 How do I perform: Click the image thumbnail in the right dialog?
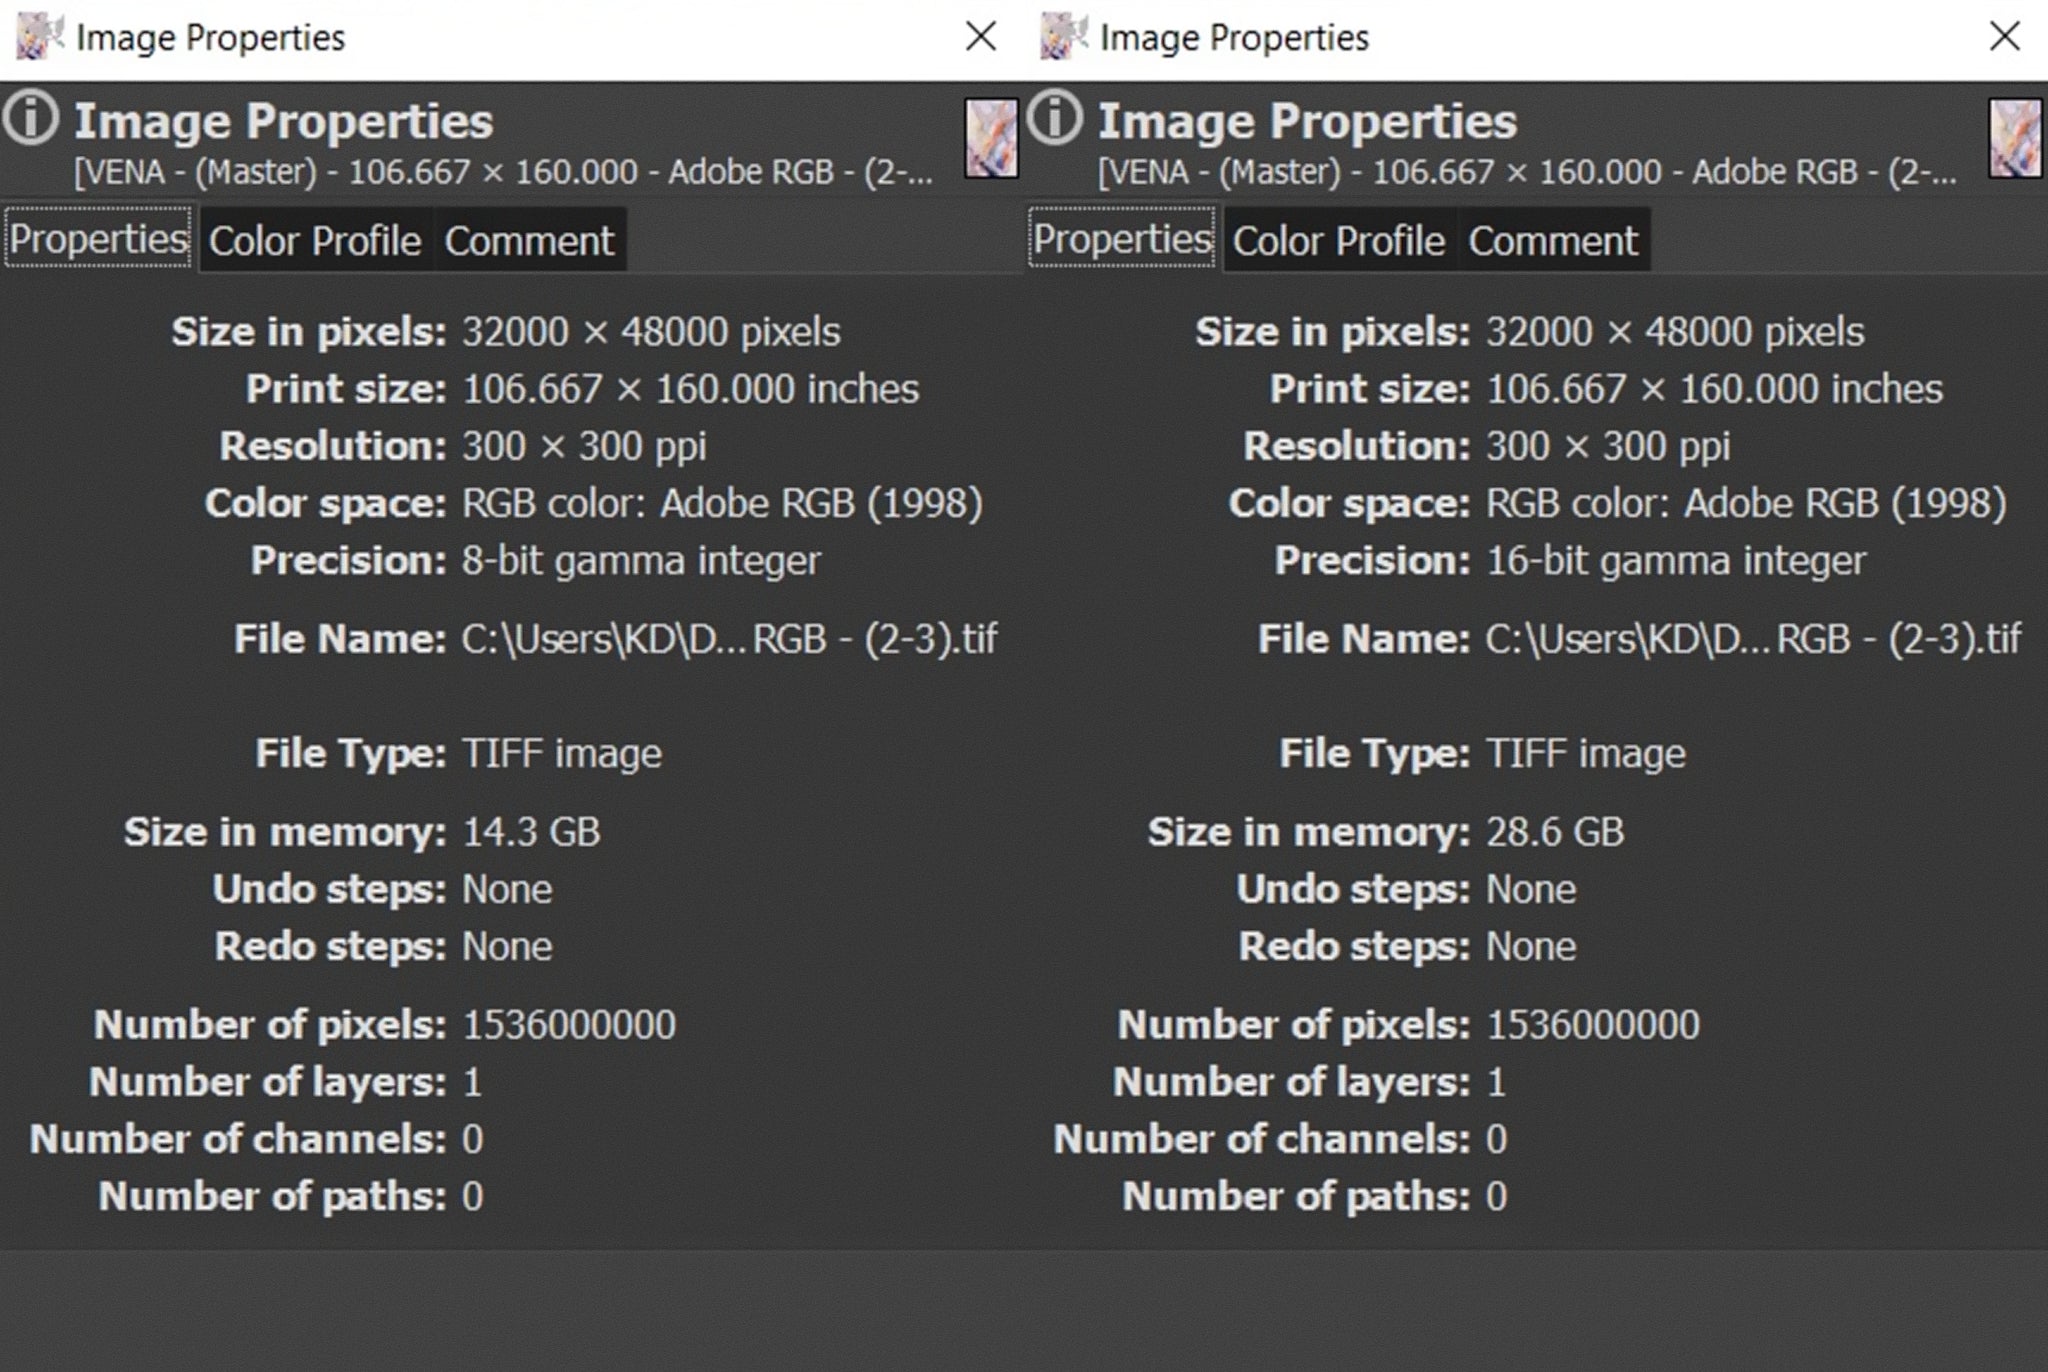(2015, 138)
